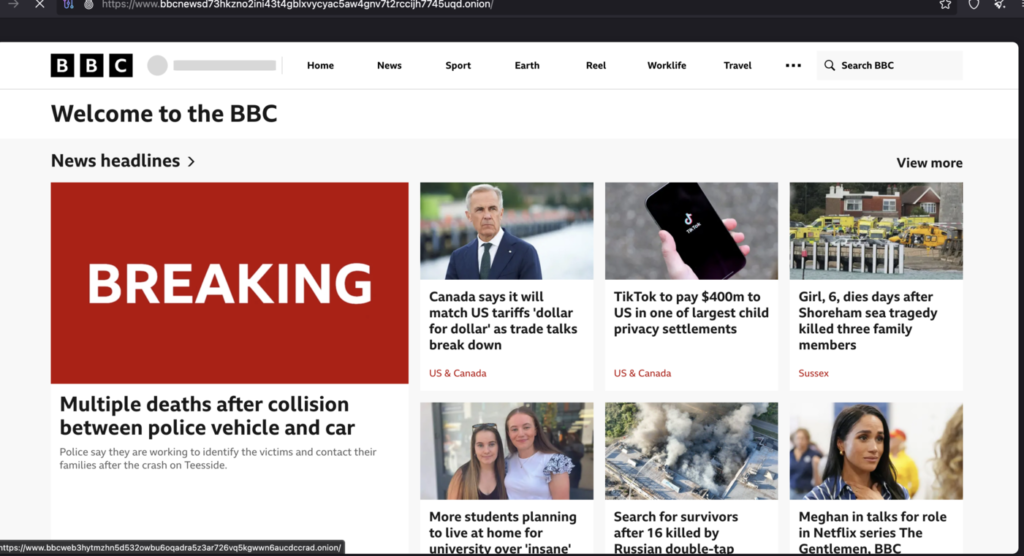Open the smoking buildings aerial photo
Screen dimensions: 1024x556
691,451
